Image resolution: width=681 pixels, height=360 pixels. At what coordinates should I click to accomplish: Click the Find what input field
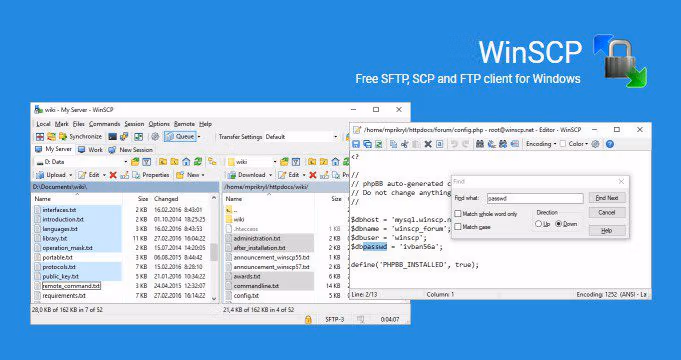coord(535,198)
